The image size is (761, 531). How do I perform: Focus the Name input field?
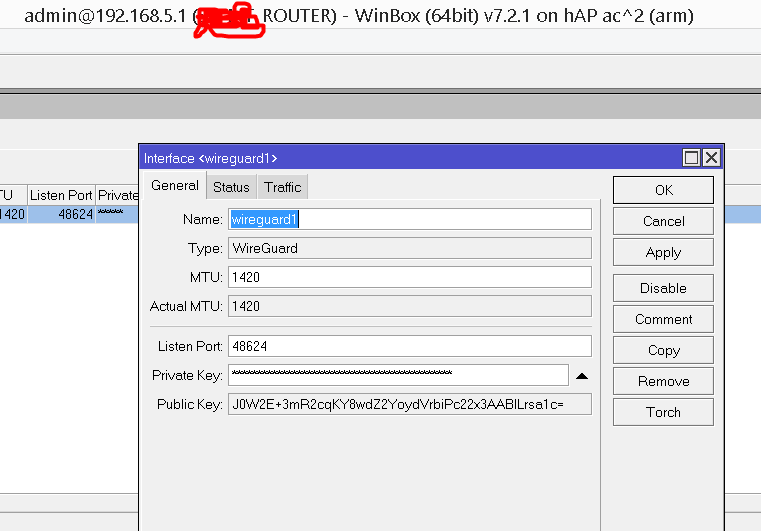(x=410, y=219)
